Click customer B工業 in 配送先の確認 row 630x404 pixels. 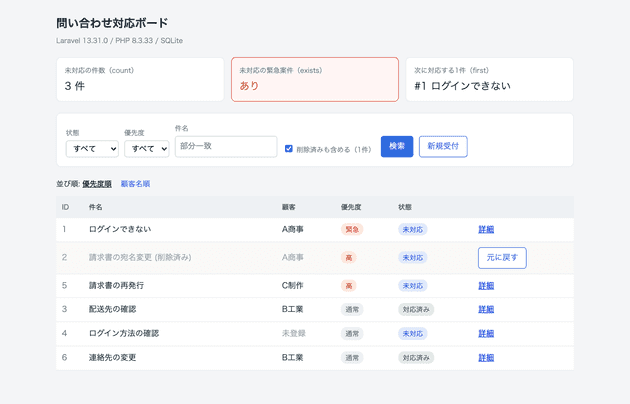coord(292,309)
